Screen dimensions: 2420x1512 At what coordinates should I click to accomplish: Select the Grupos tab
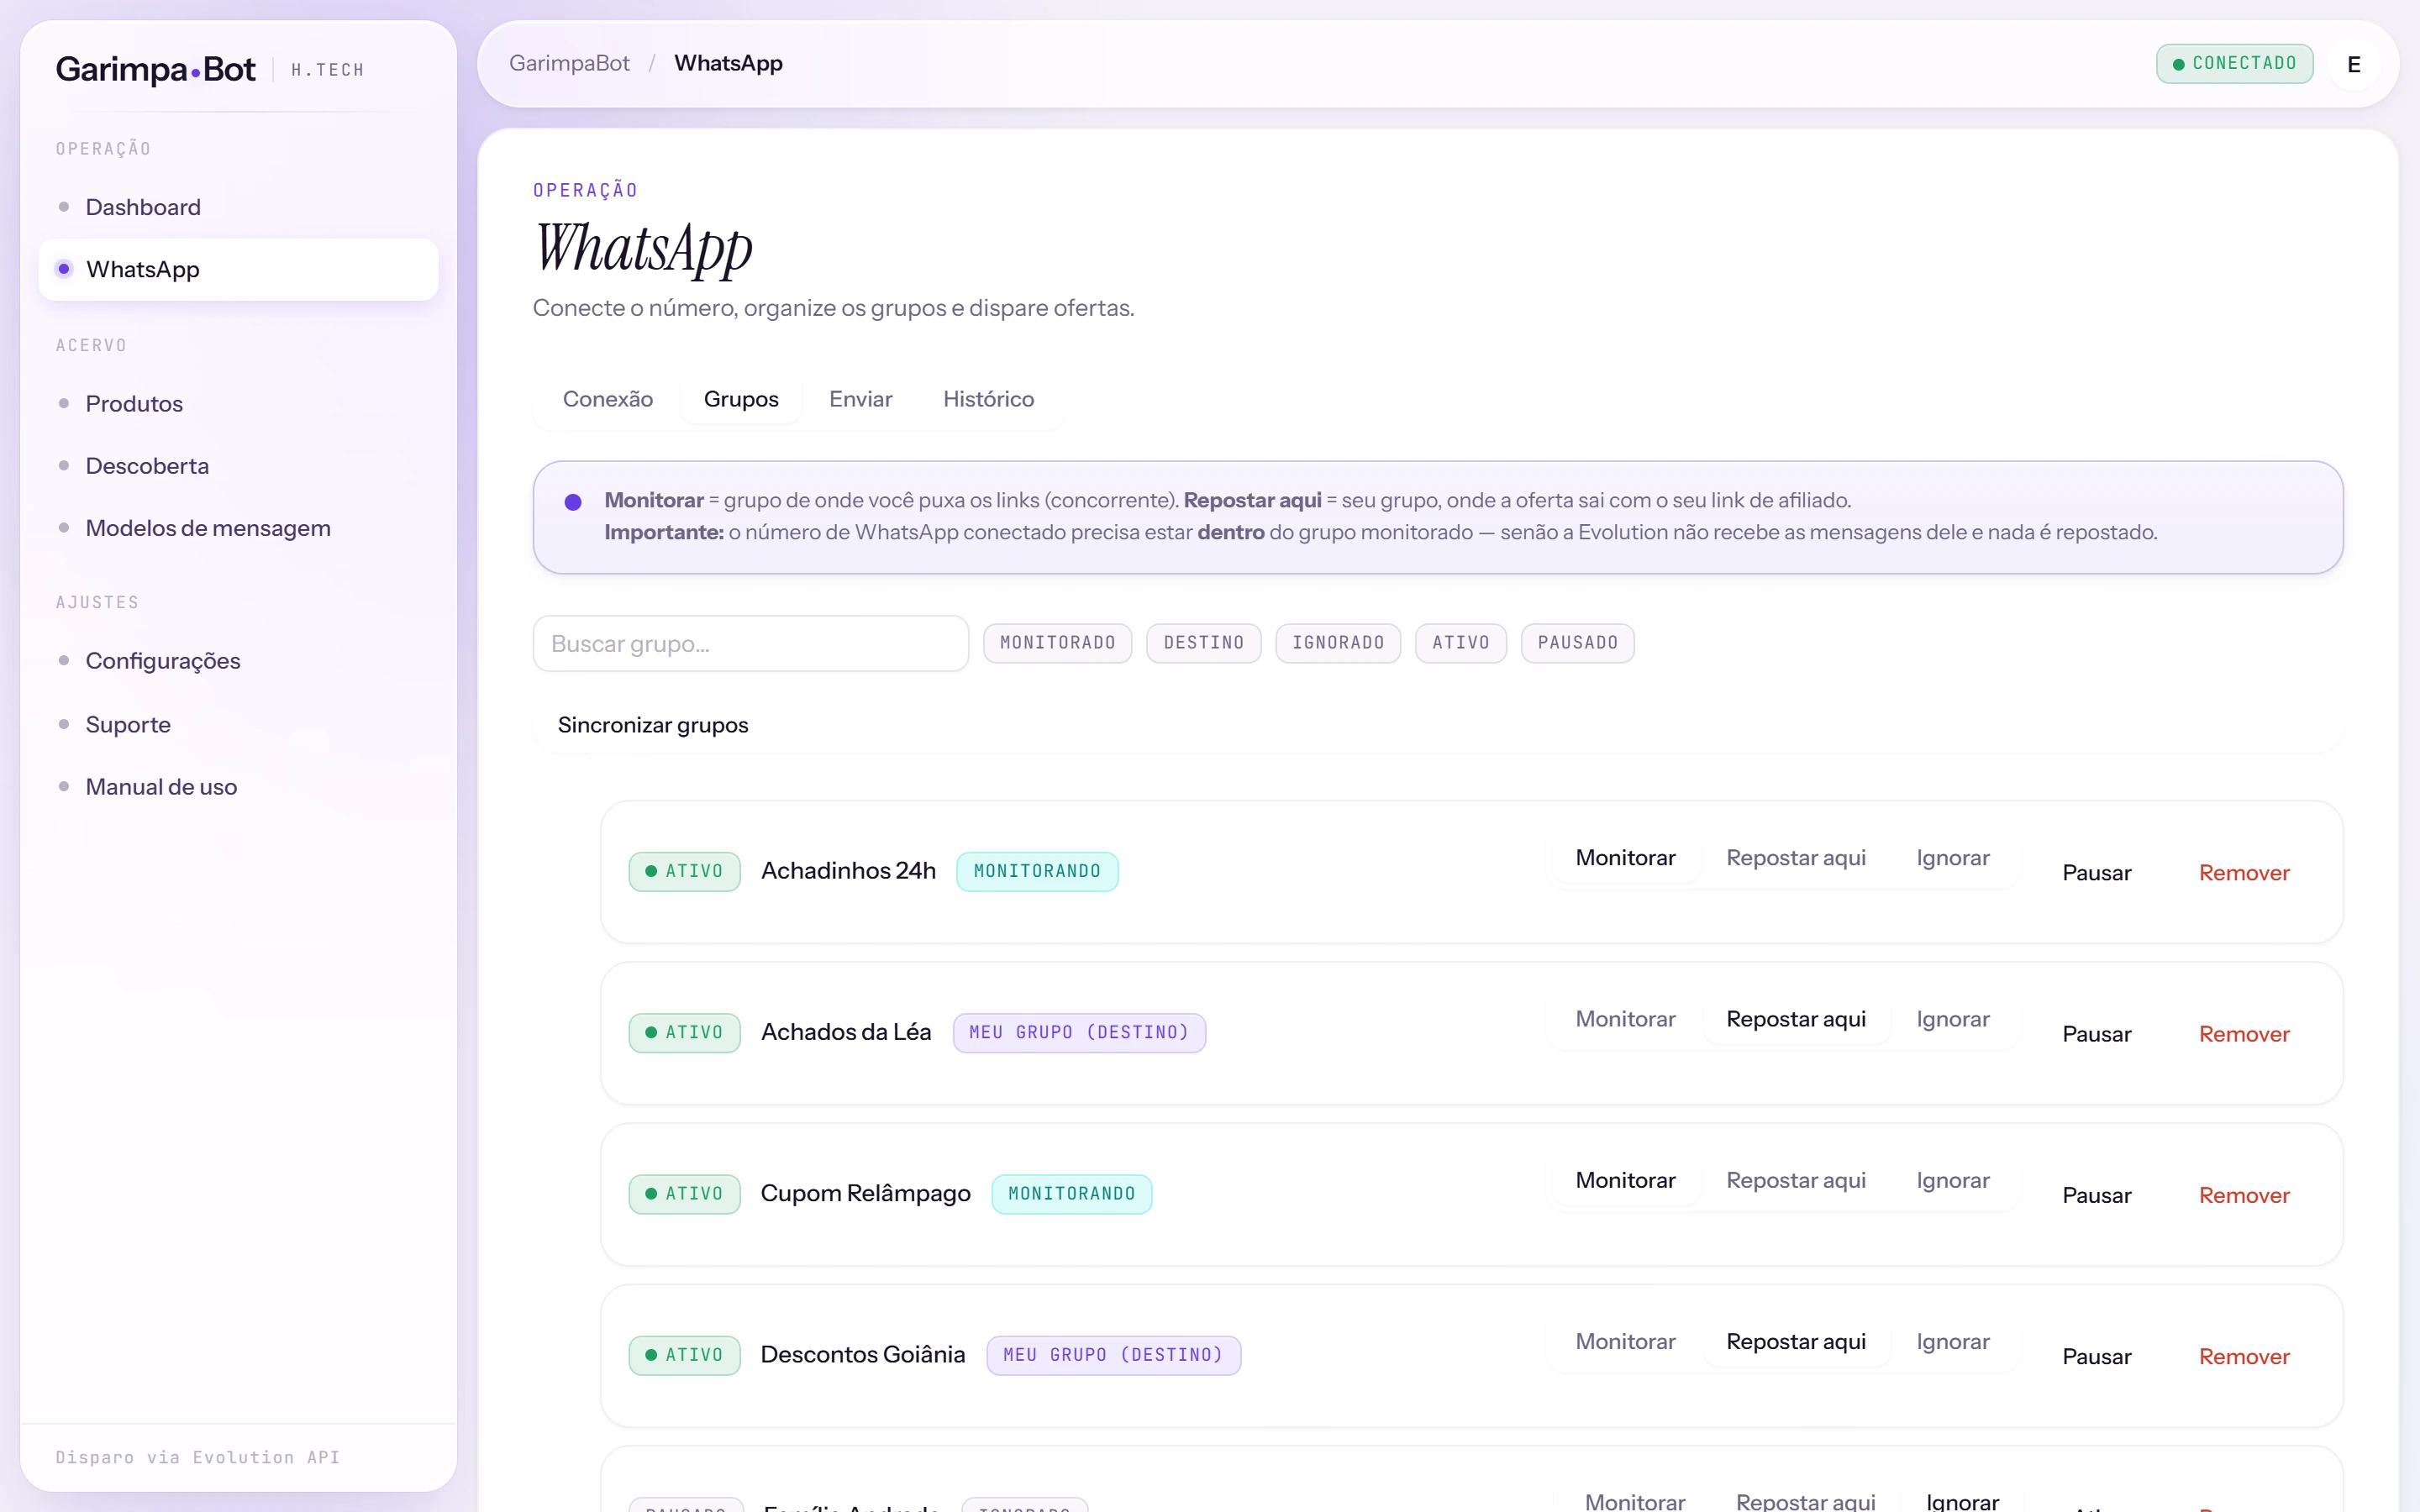point(741,399)
